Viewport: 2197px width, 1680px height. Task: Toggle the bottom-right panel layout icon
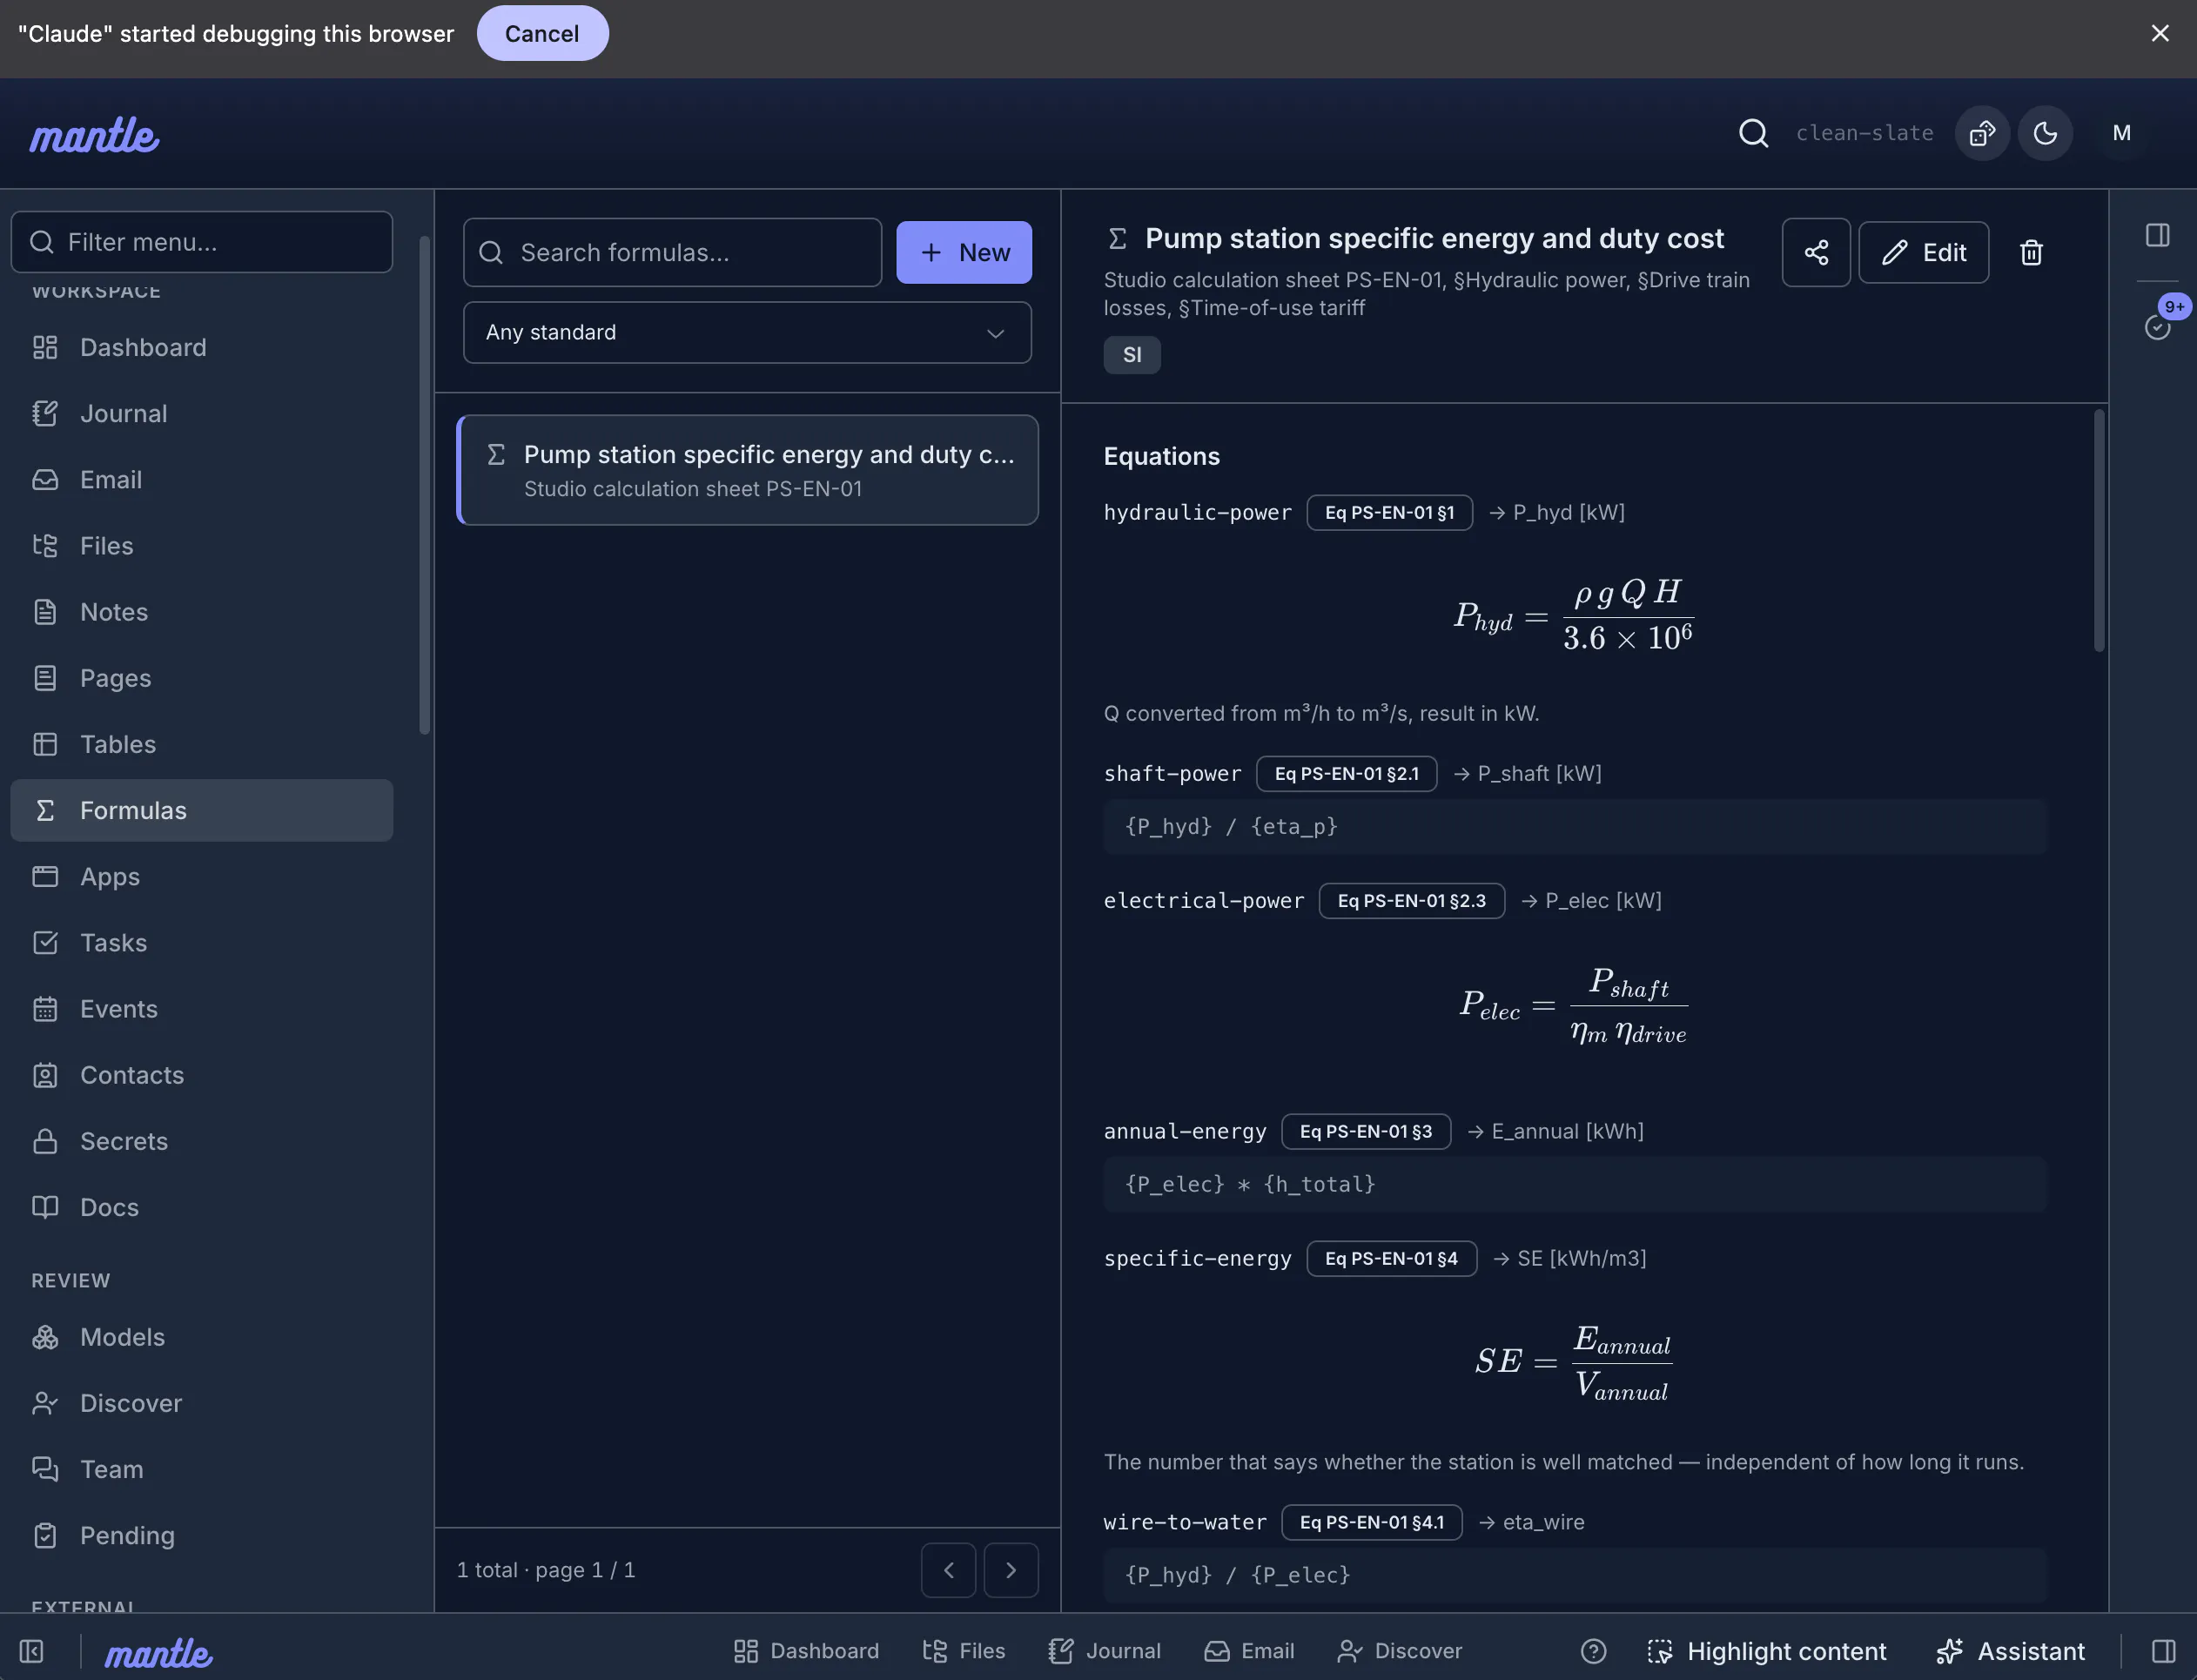(x=2163, y=1651)
